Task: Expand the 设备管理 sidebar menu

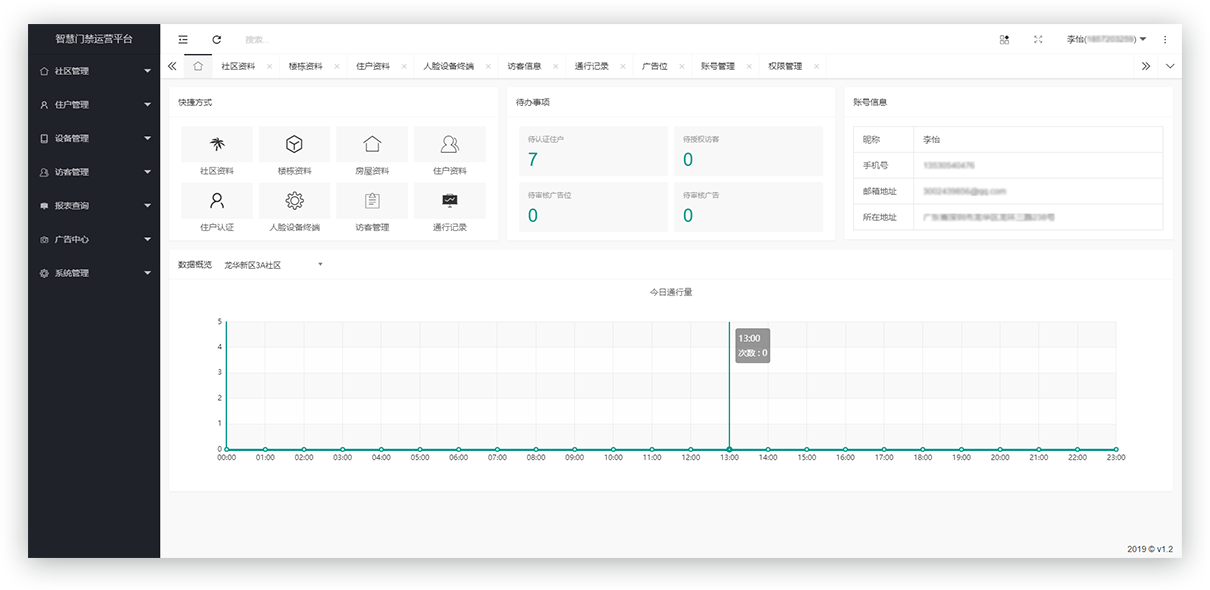Action: click(94, 138)
